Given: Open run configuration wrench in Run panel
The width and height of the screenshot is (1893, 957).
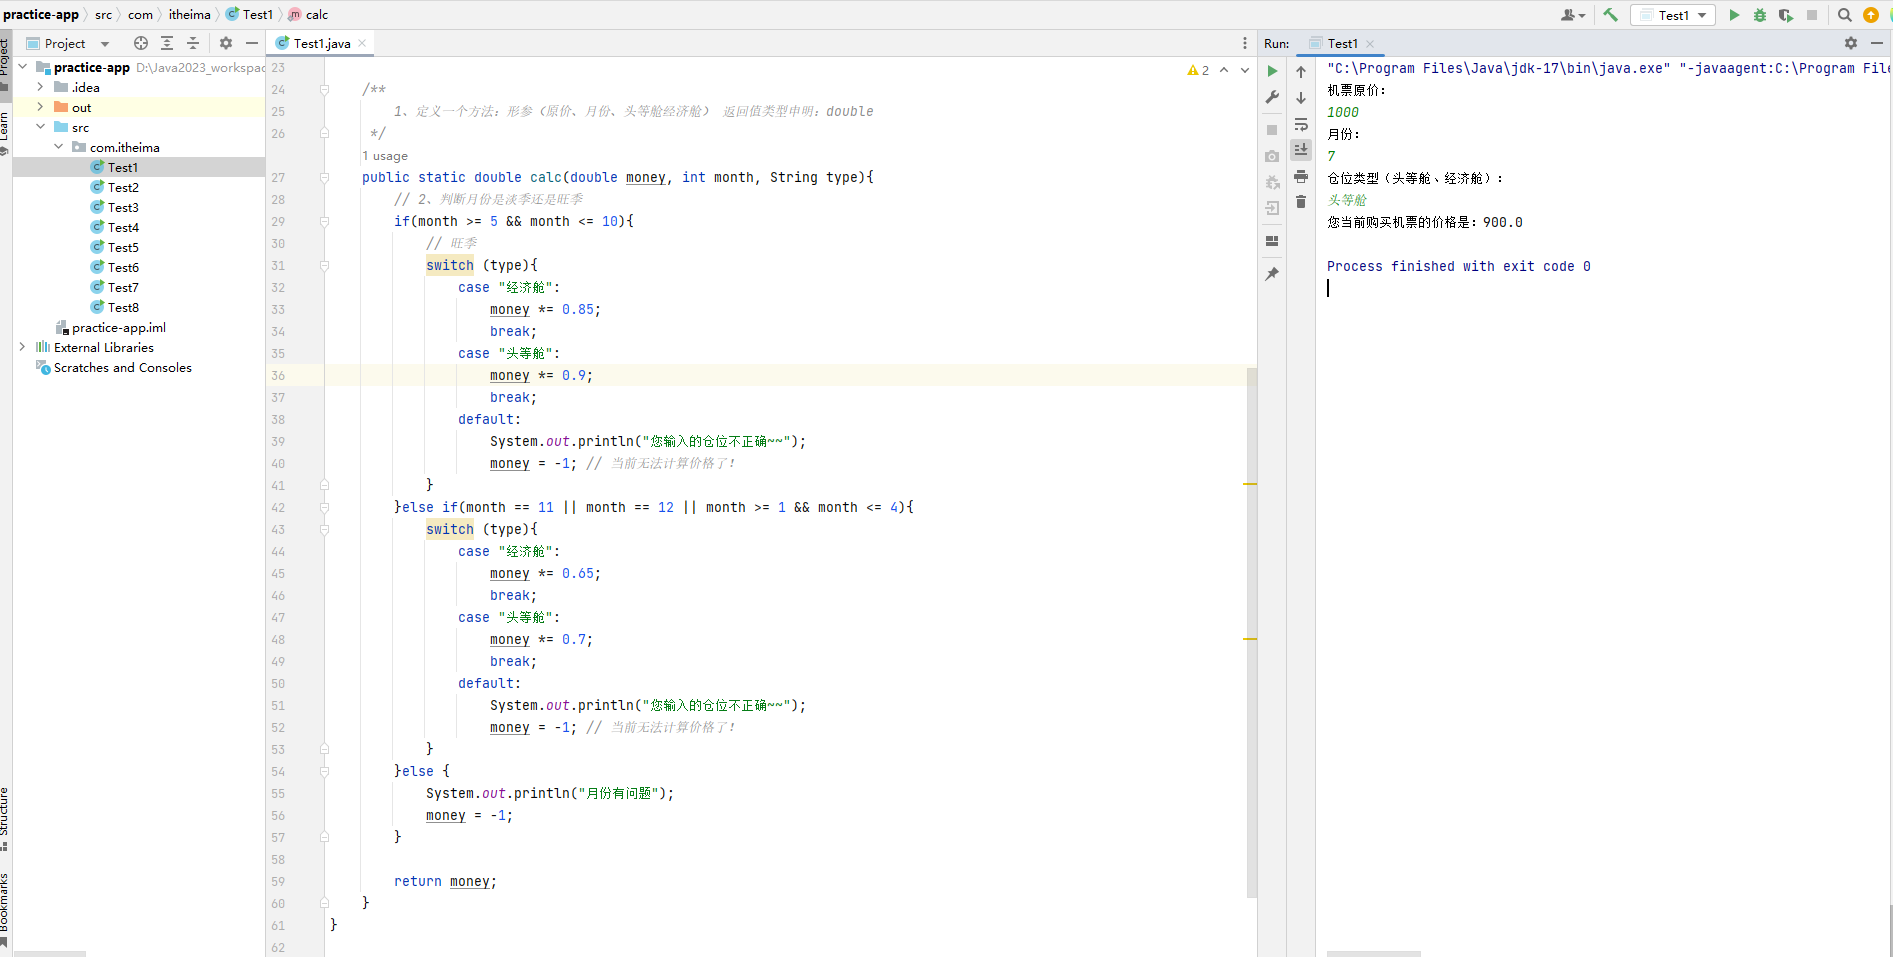Looking at the screenshot, I should pyautogui.click(x=1272, y=97).
